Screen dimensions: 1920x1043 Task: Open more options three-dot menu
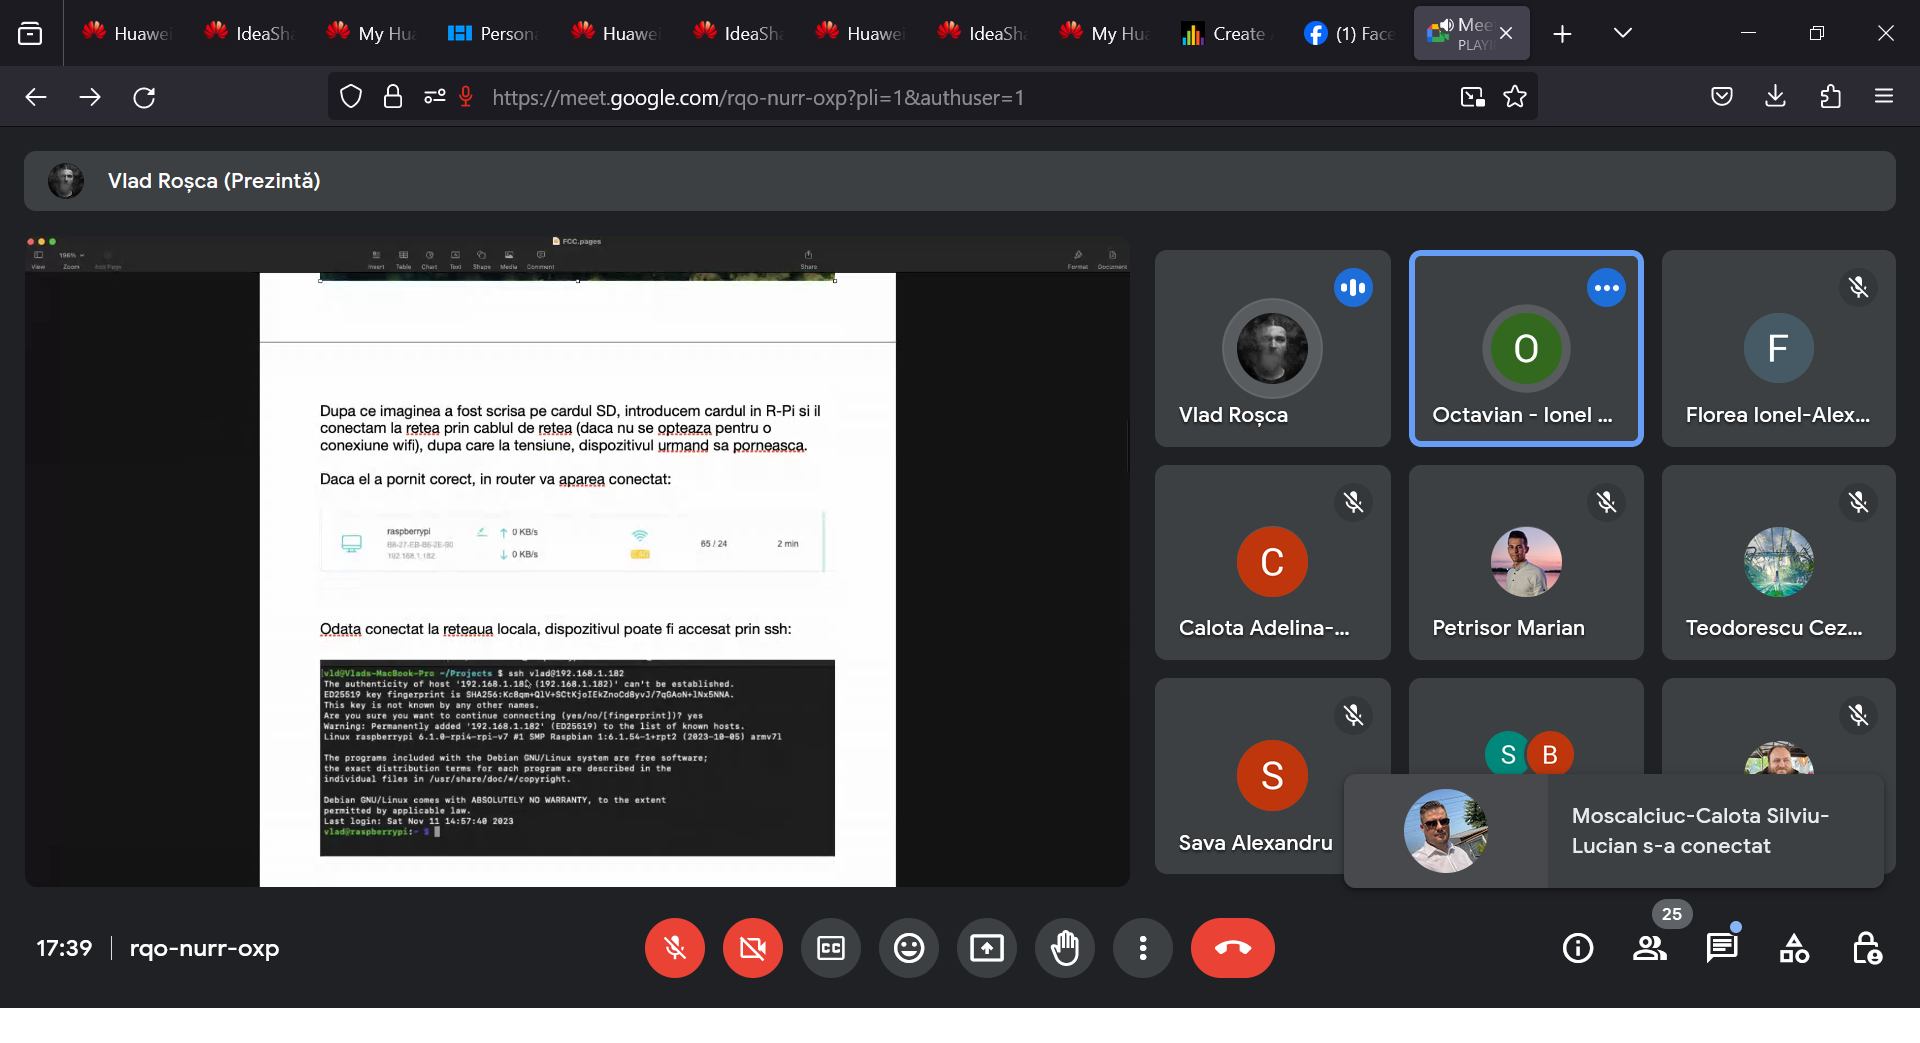coord(1143,948)
